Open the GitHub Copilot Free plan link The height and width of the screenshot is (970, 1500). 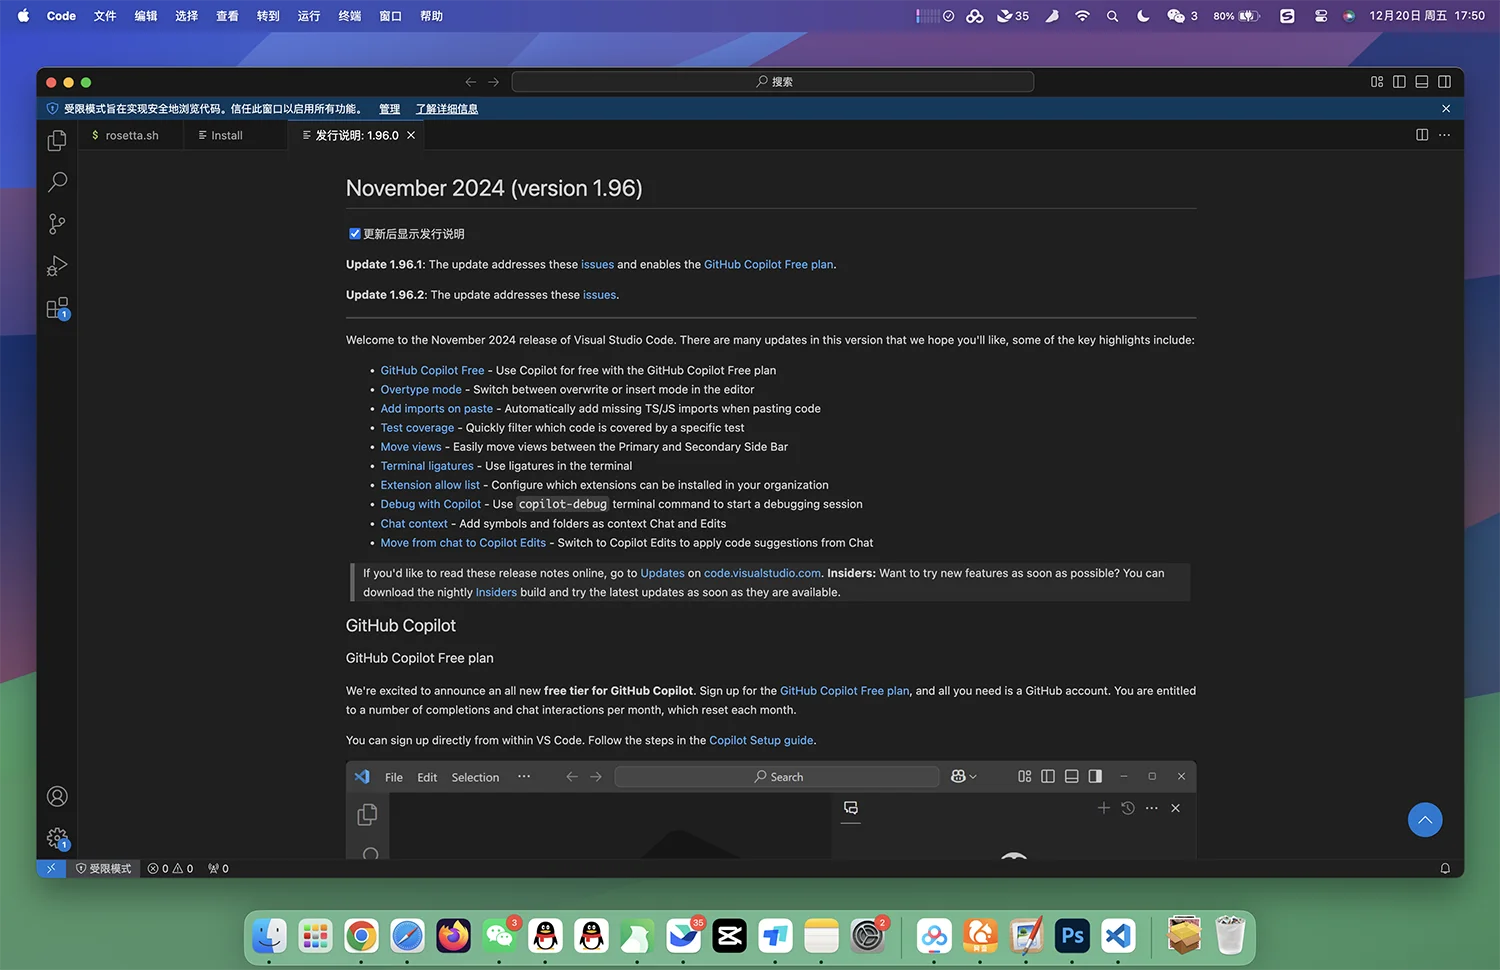[x=768, y=265]
